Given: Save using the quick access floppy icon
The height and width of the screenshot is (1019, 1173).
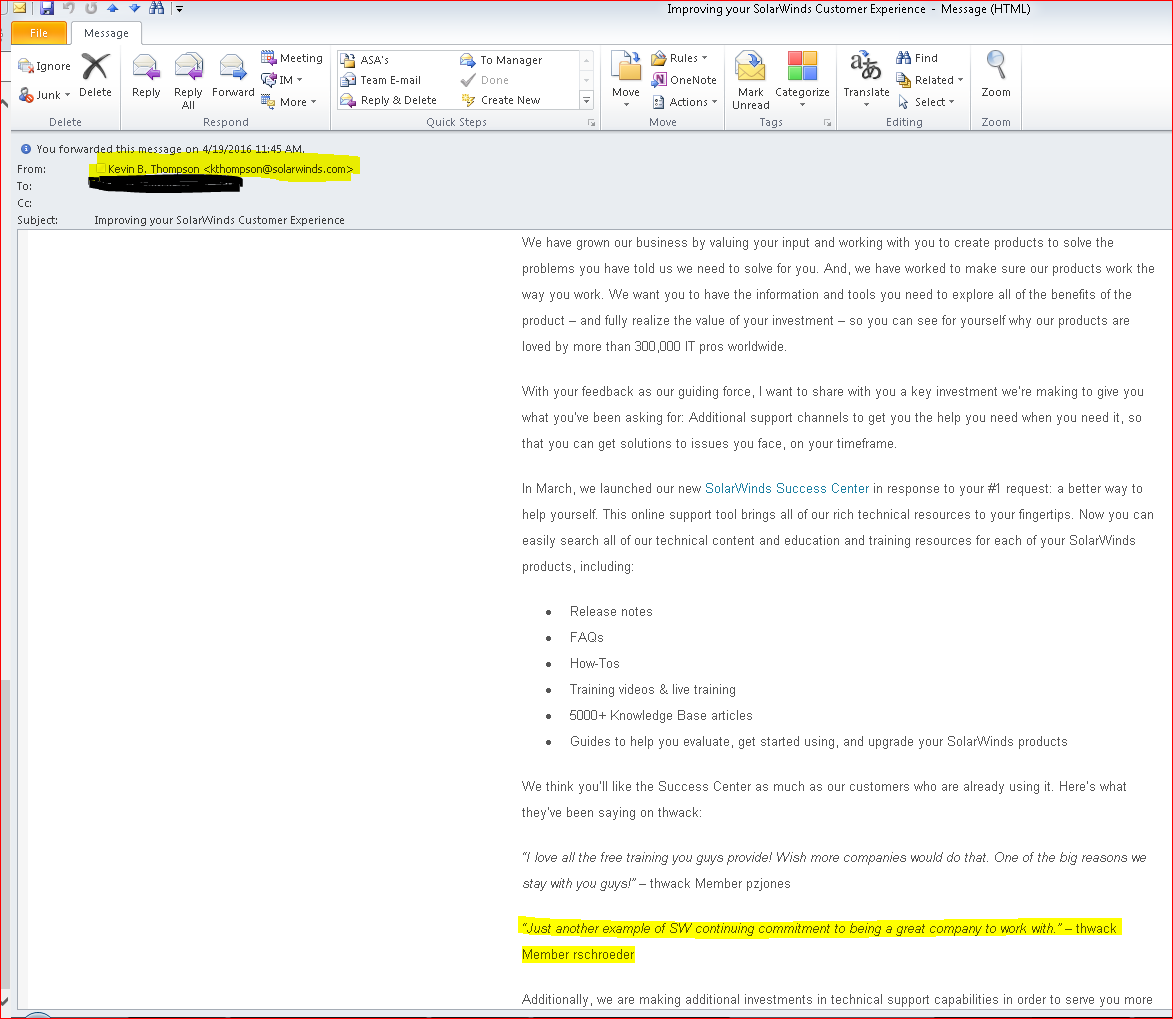Looking at the screenshot, I should 47,8.
